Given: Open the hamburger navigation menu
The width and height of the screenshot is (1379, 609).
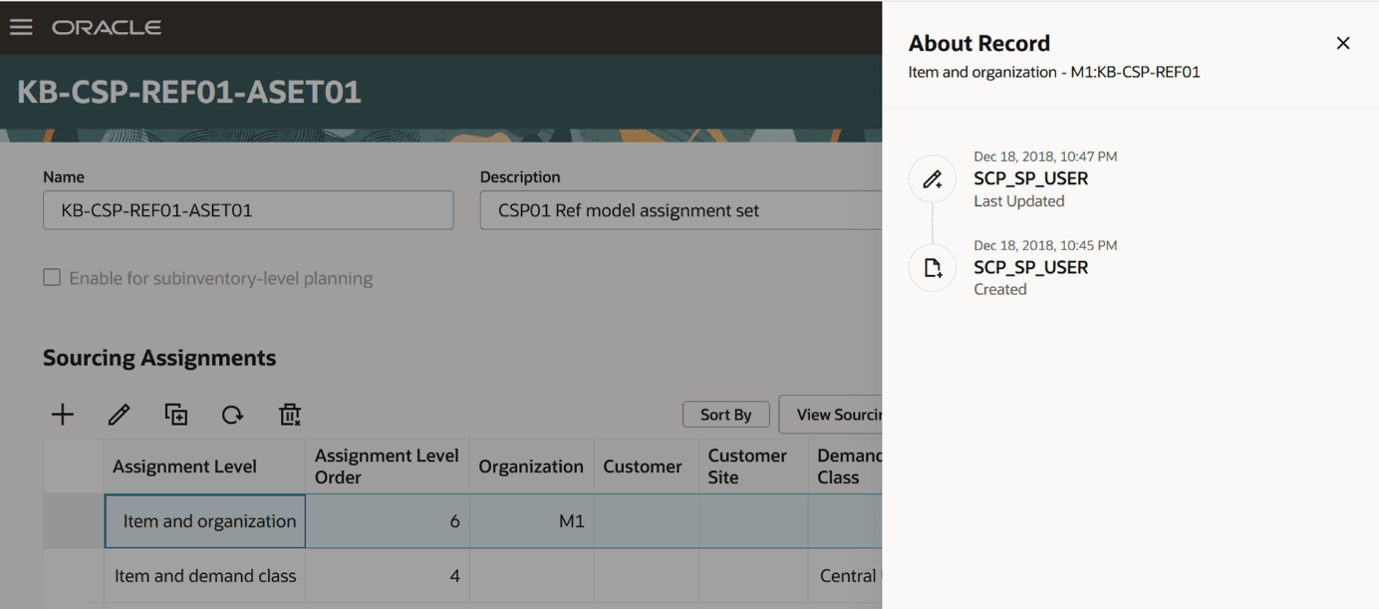Looking at the screenshot, I should (21, 27).
